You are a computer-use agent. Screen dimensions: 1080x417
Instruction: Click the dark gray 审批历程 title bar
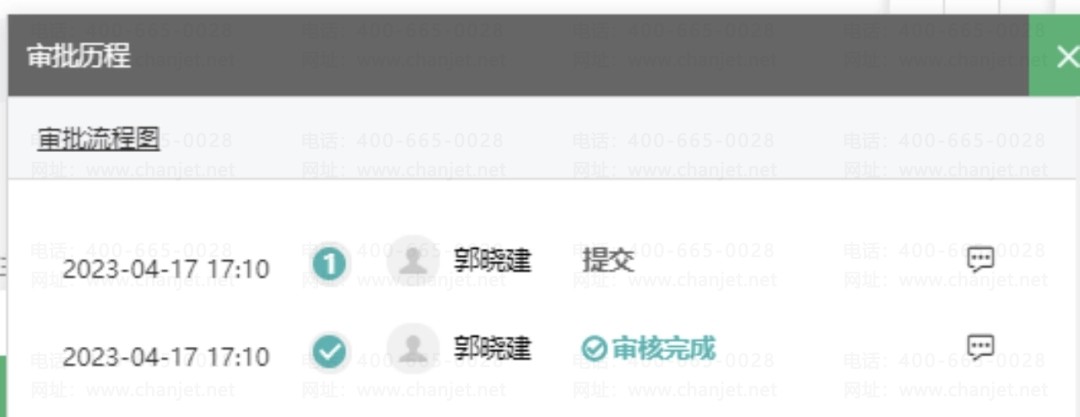[x=518, y=55]
